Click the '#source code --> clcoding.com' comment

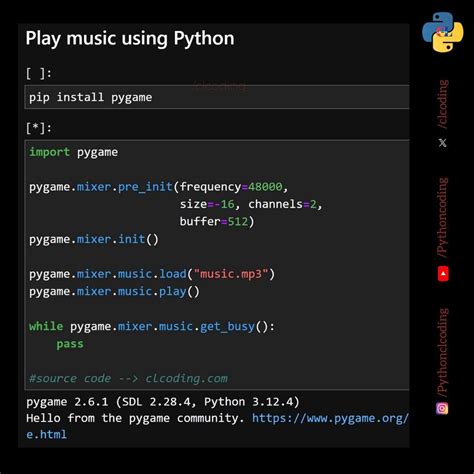point(128,378)
